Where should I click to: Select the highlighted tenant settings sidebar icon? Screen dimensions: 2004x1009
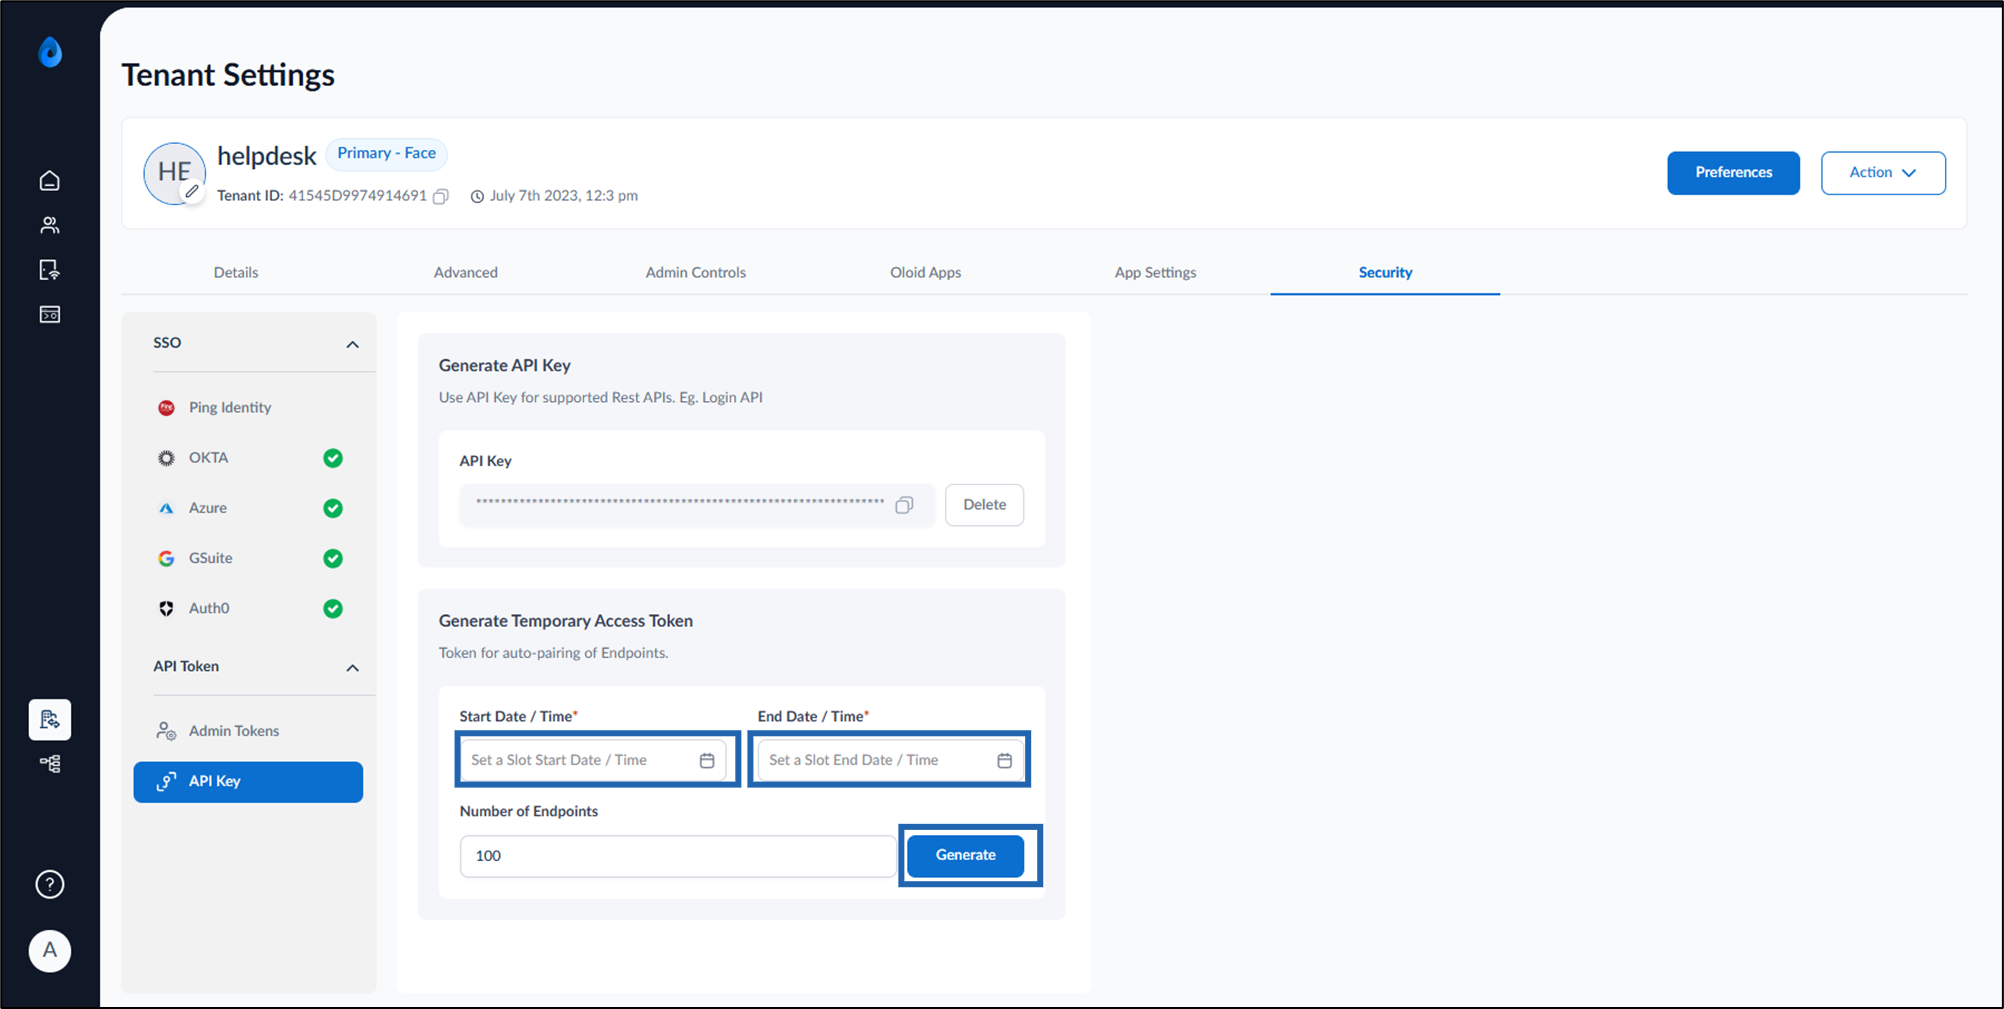pyautogui.click(x=50, y=720)
